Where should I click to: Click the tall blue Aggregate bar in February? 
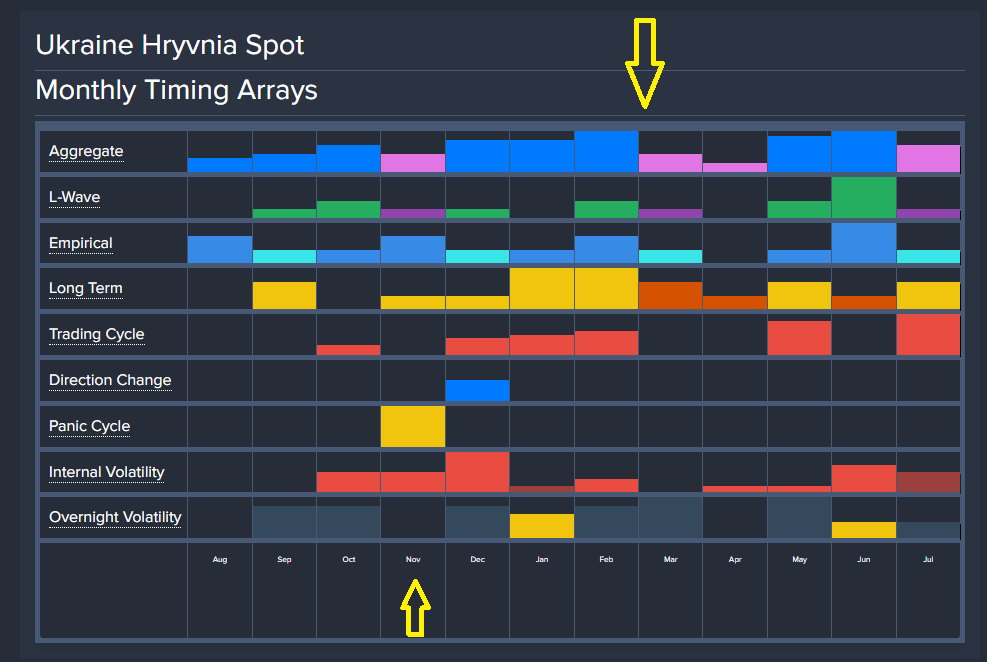pos(606,152)
